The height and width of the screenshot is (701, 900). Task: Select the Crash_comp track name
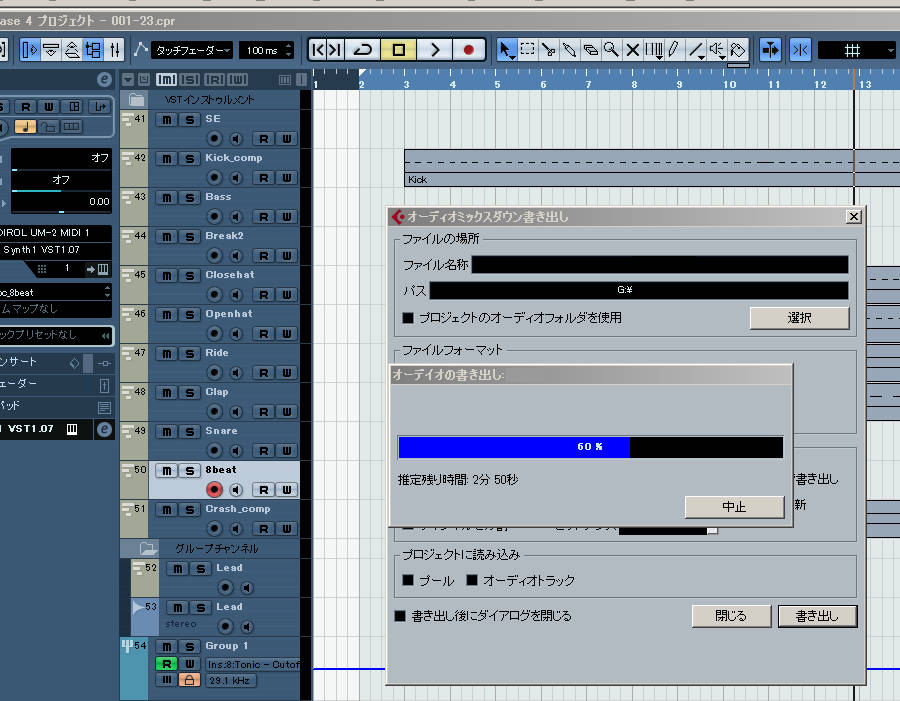coord(238,509)
